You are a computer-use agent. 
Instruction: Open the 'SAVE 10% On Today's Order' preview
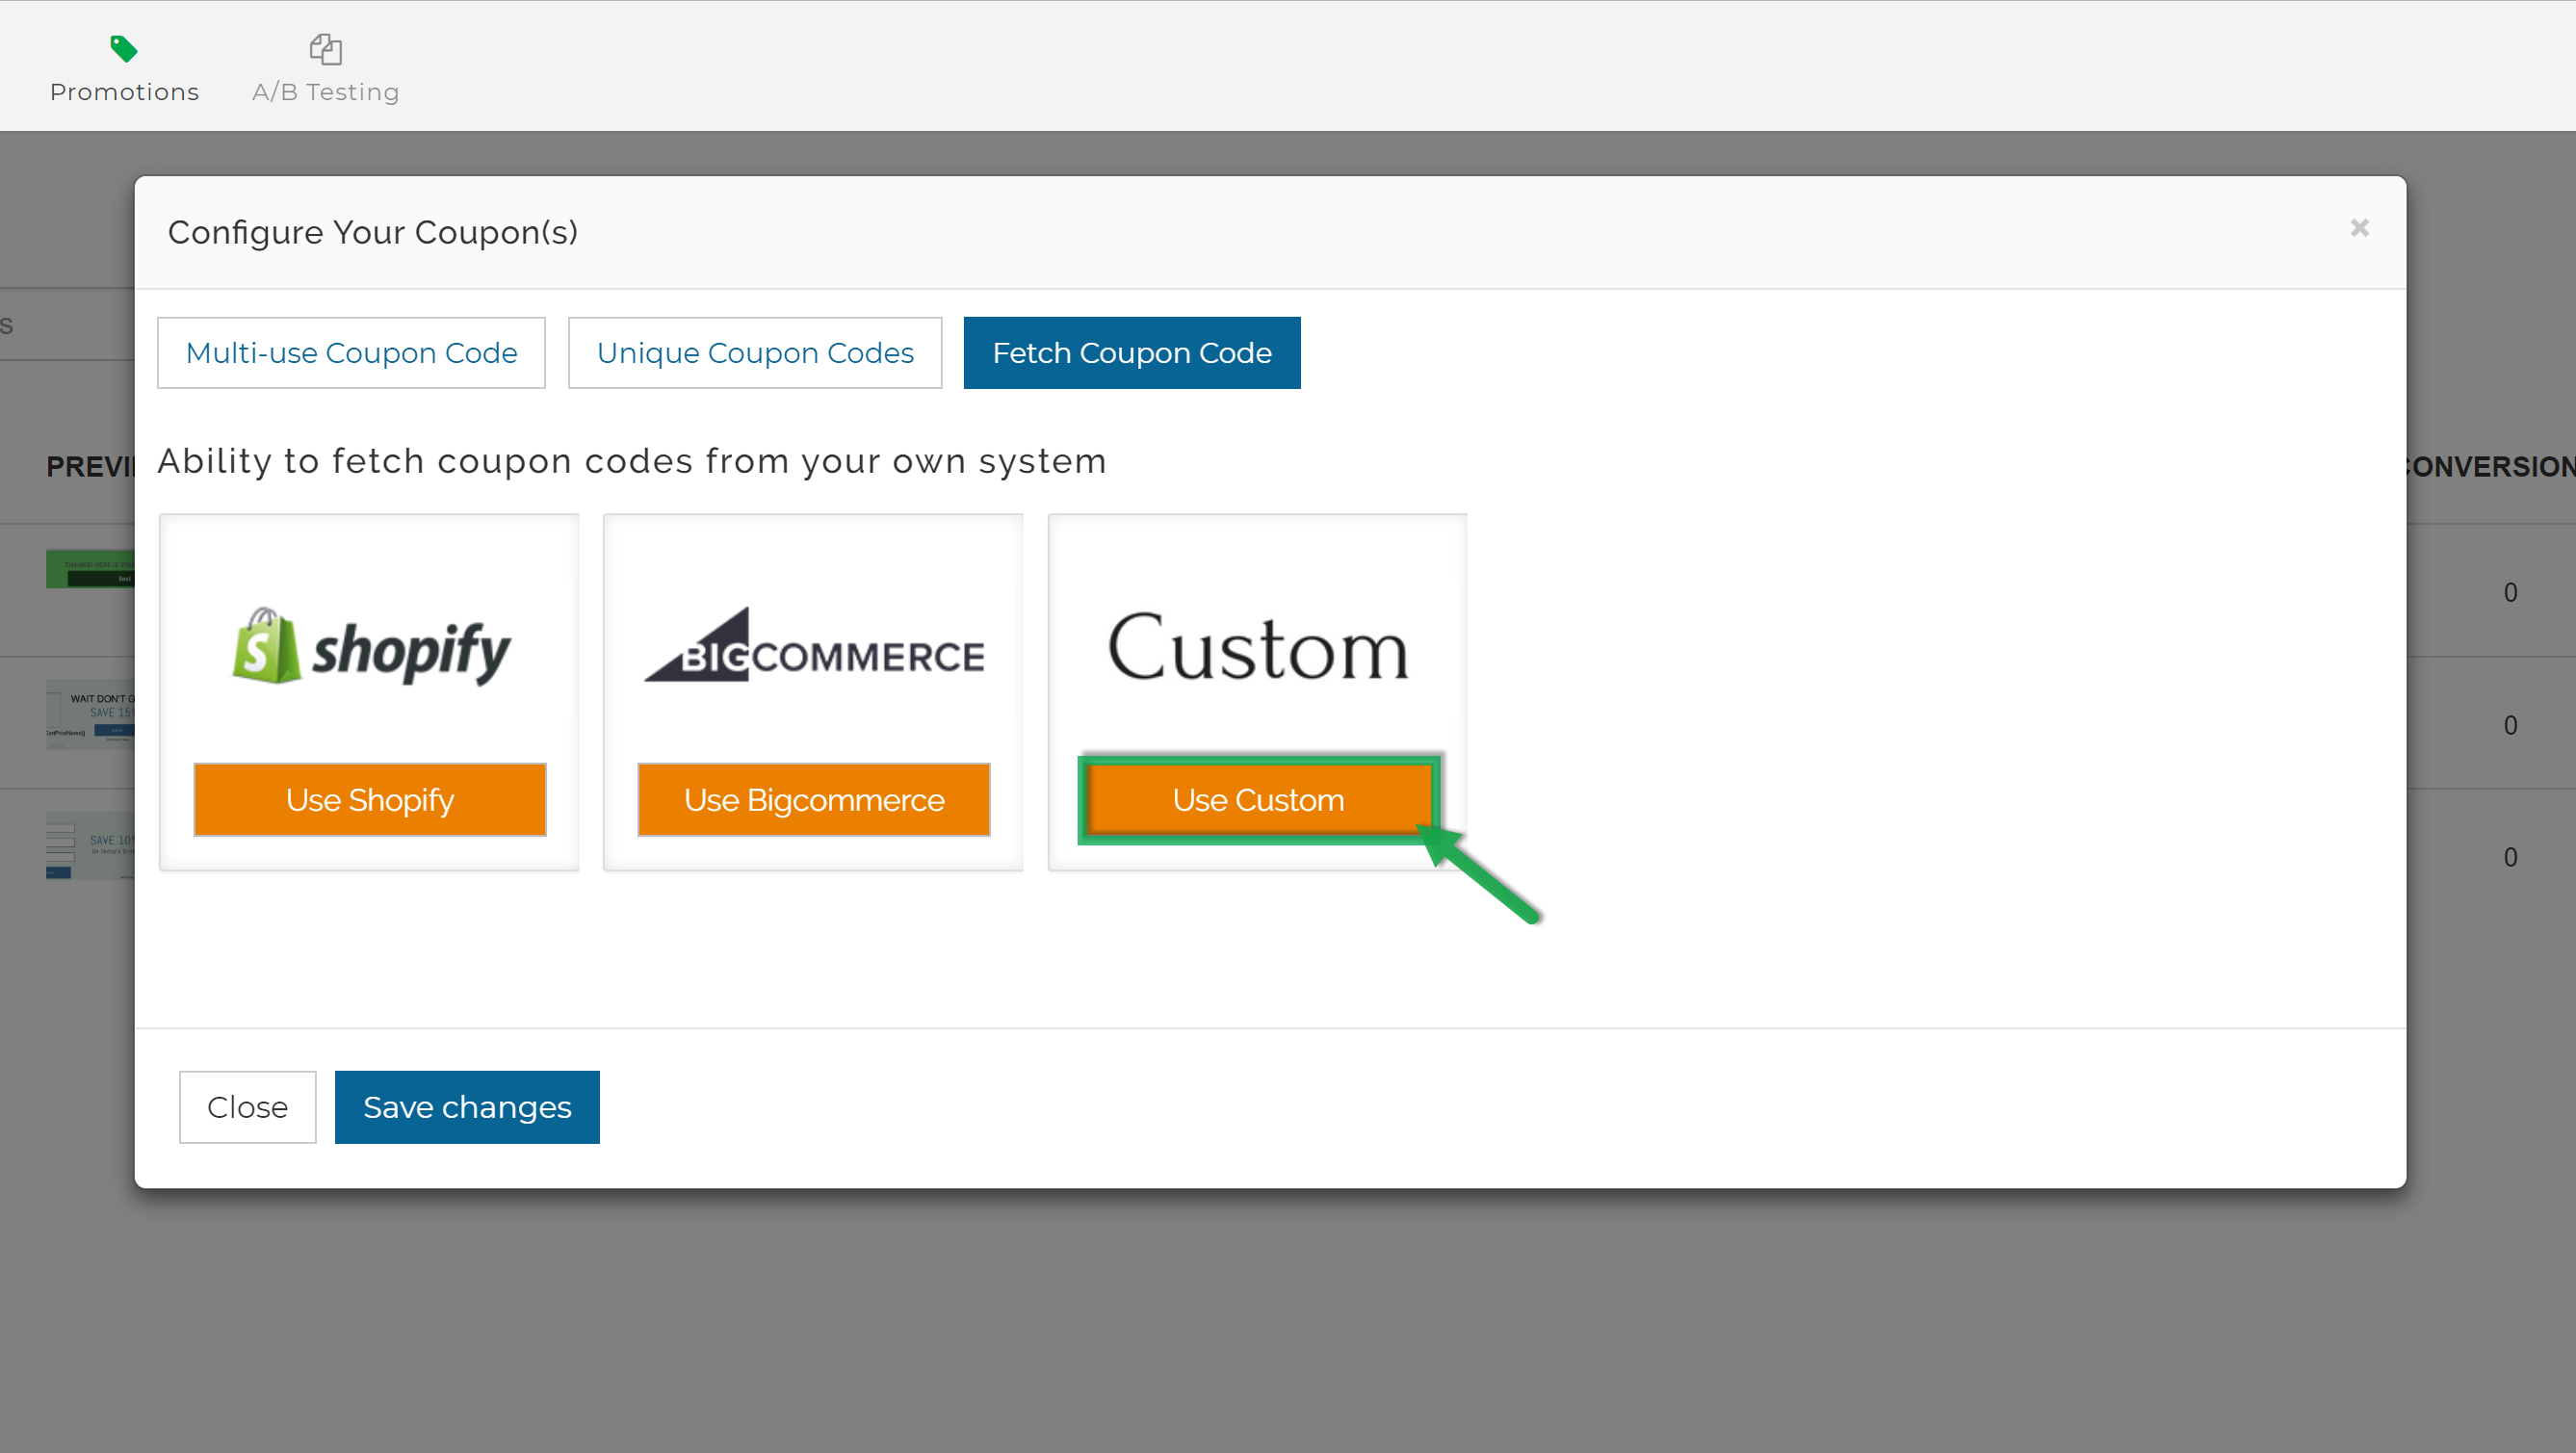pos(90,845)
